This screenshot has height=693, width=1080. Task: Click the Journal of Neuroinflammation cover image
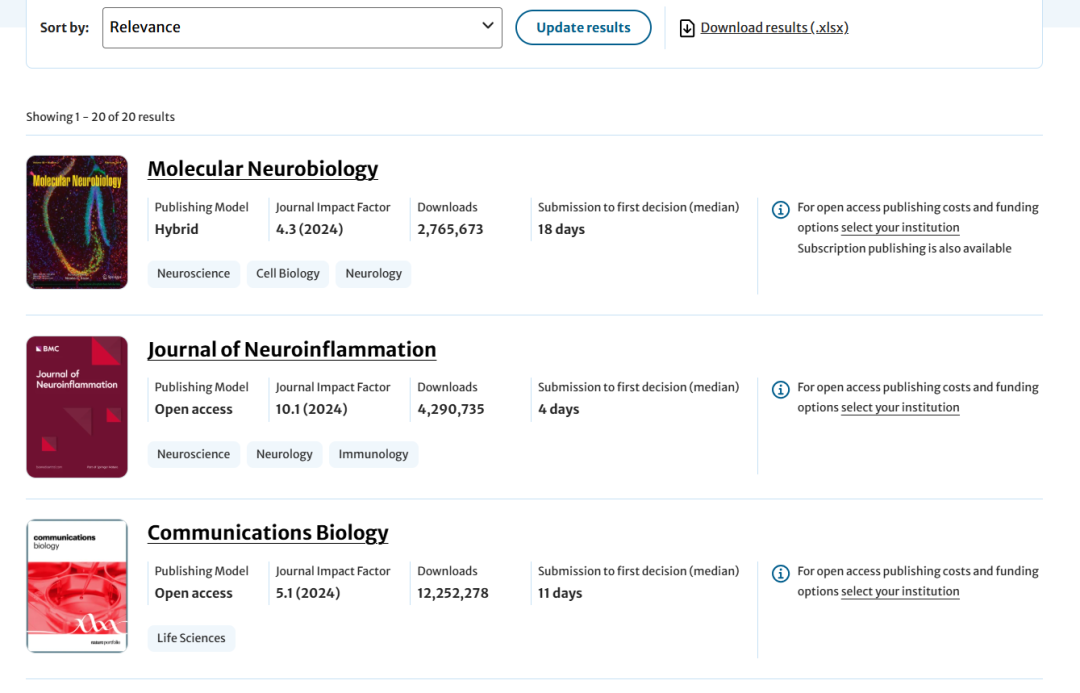tap(77, 407)
